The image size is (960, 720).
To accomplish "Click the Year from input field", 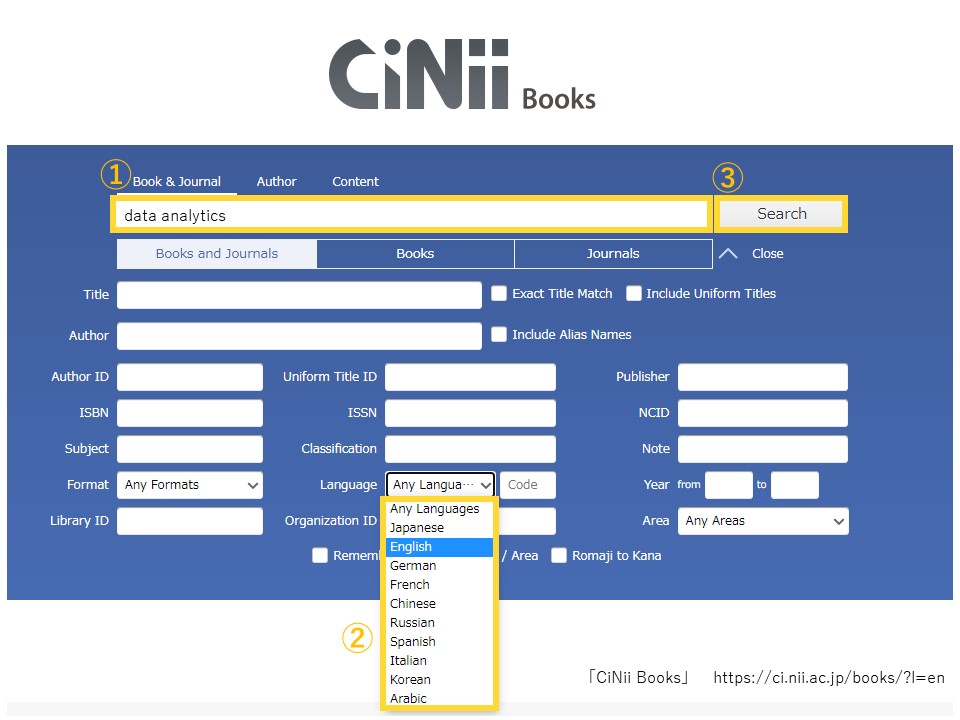I will [729, 485].
